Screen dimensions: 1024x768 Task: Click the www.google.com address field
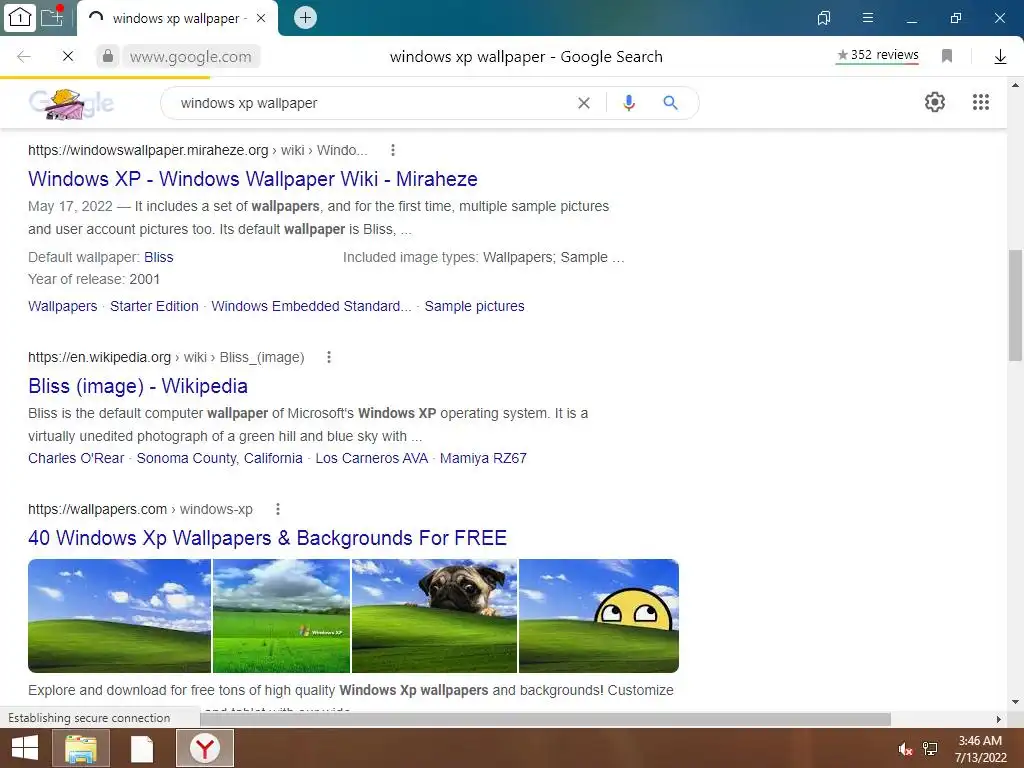point(191,57)
